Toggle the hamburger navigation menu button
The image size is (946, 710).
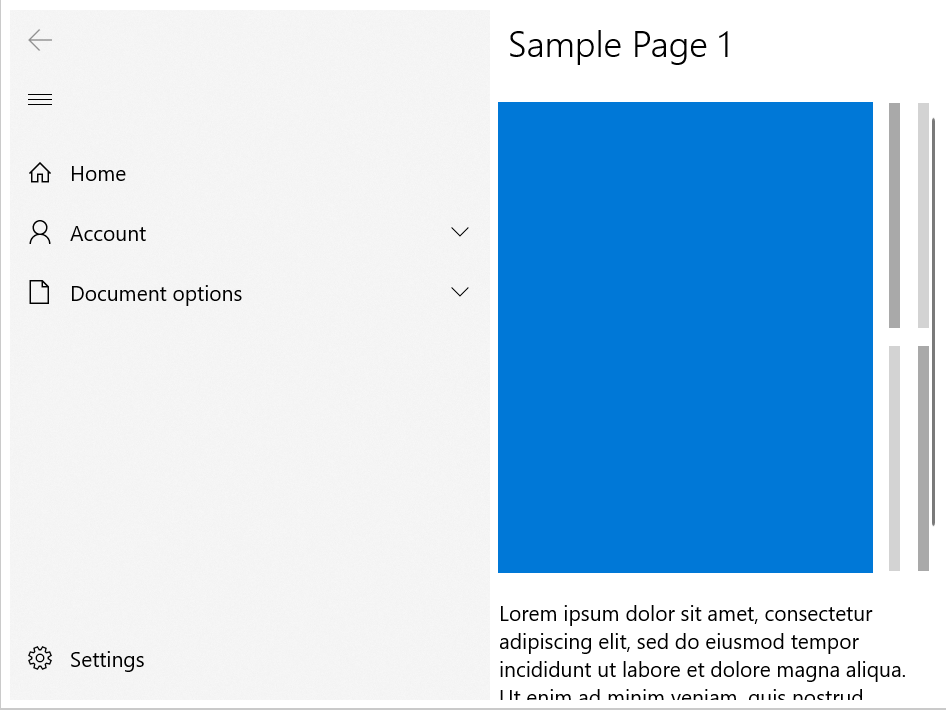(40, 100)
